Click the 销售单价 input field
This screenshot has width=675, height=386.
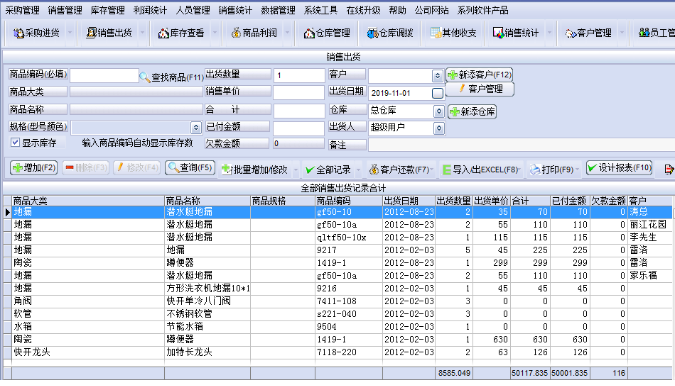point(299,92)
